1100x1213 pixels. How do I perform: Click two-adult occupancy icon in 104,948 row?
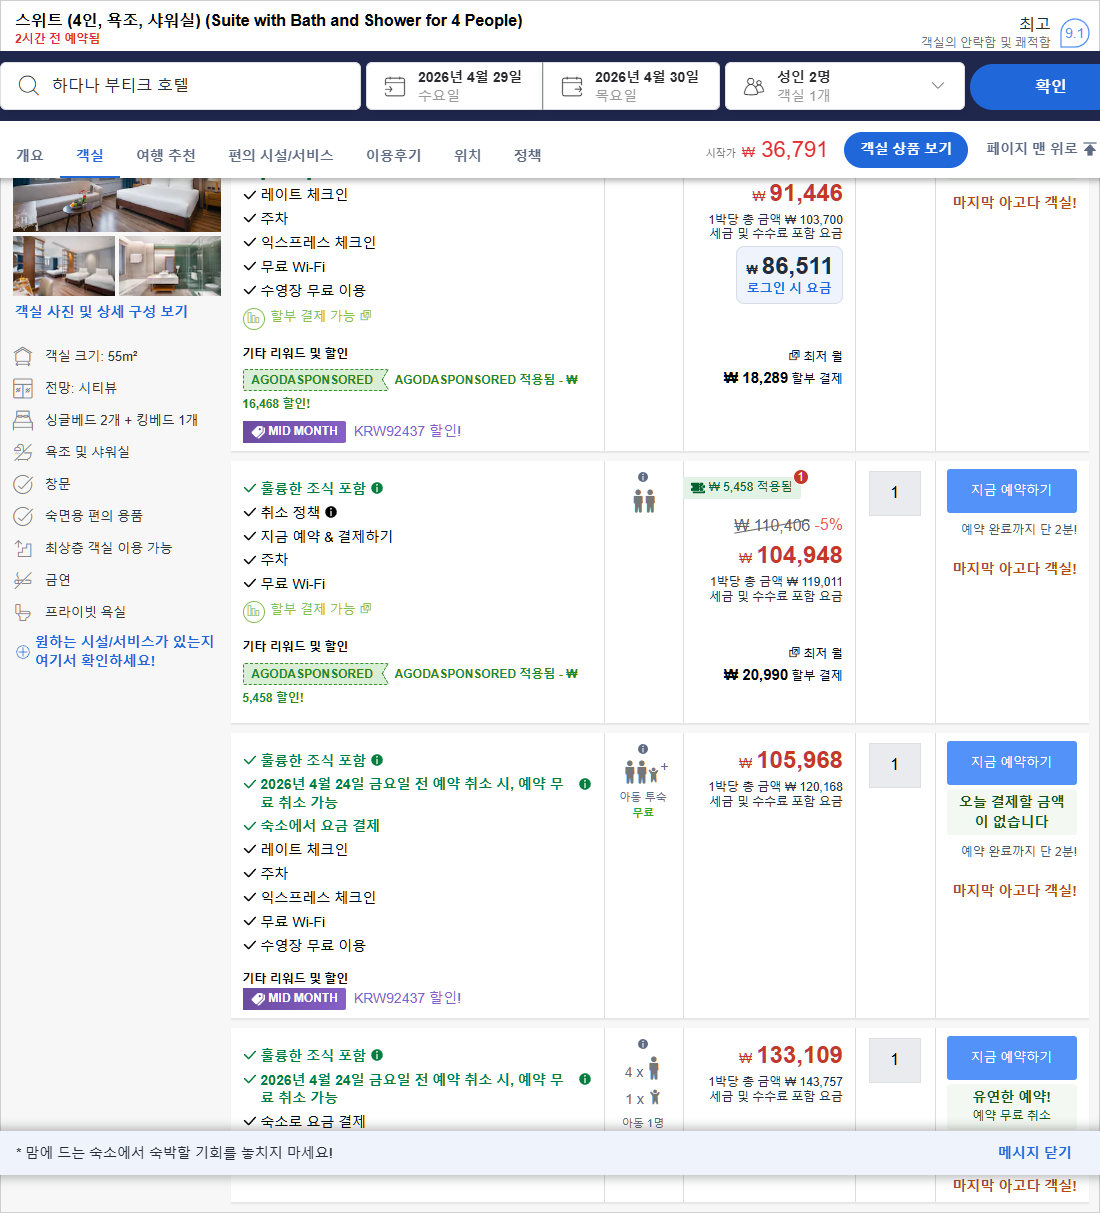[x=644, y=501]
